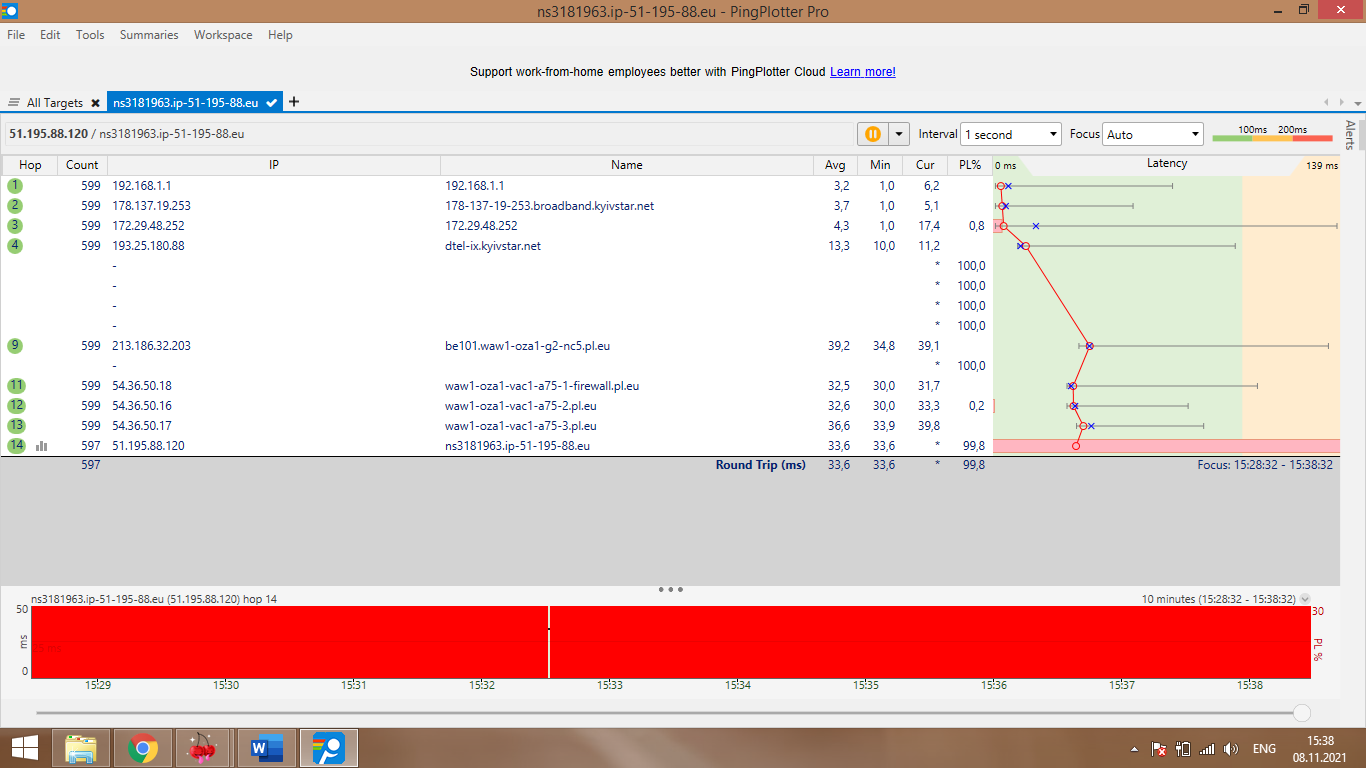Select name dtel-ix.kyivstar.net
Image resolution: width=1366 pixels, height=768 pixels.
coord(493,245)
